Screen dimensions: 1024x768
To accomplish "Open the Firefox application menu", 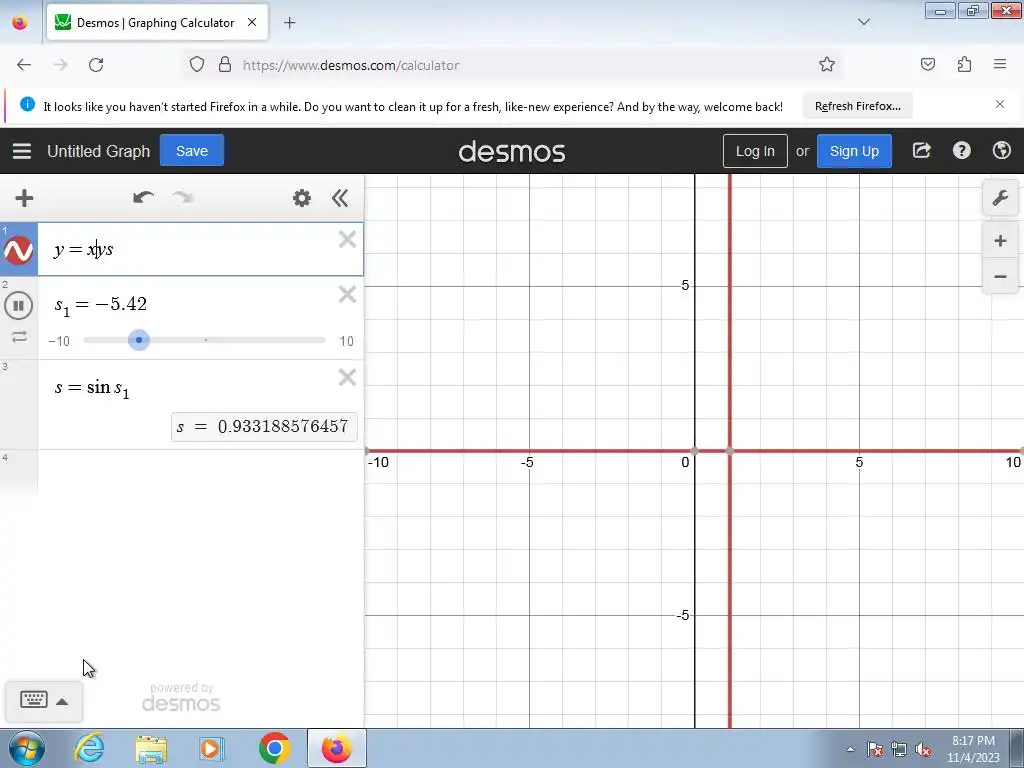I will (x=1000, y=64).
